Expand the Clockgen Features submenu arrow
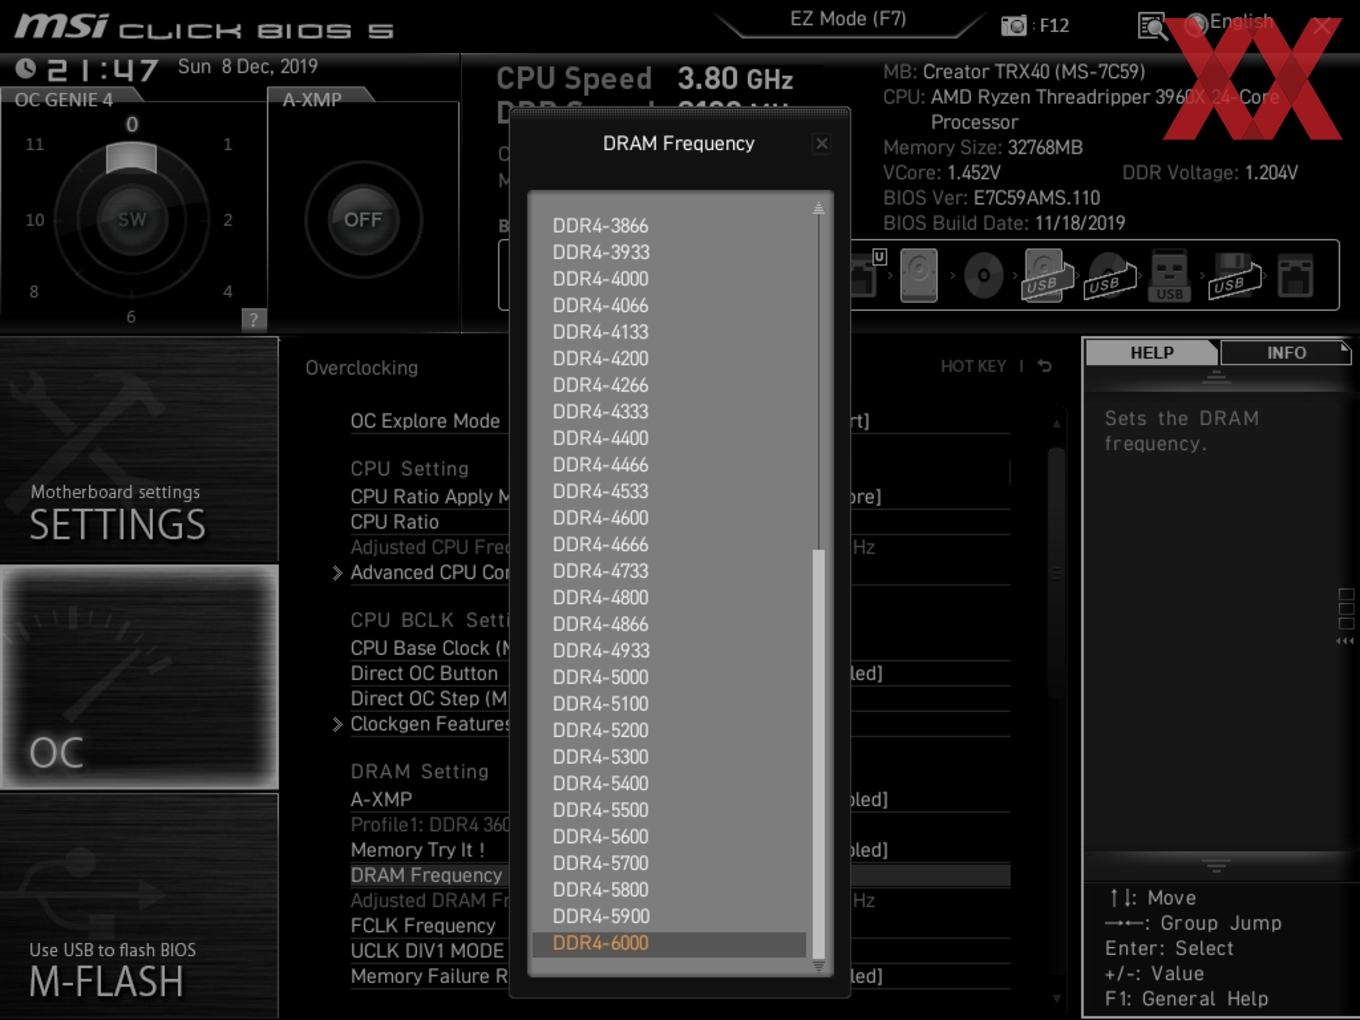 click(x=337, y=724)
